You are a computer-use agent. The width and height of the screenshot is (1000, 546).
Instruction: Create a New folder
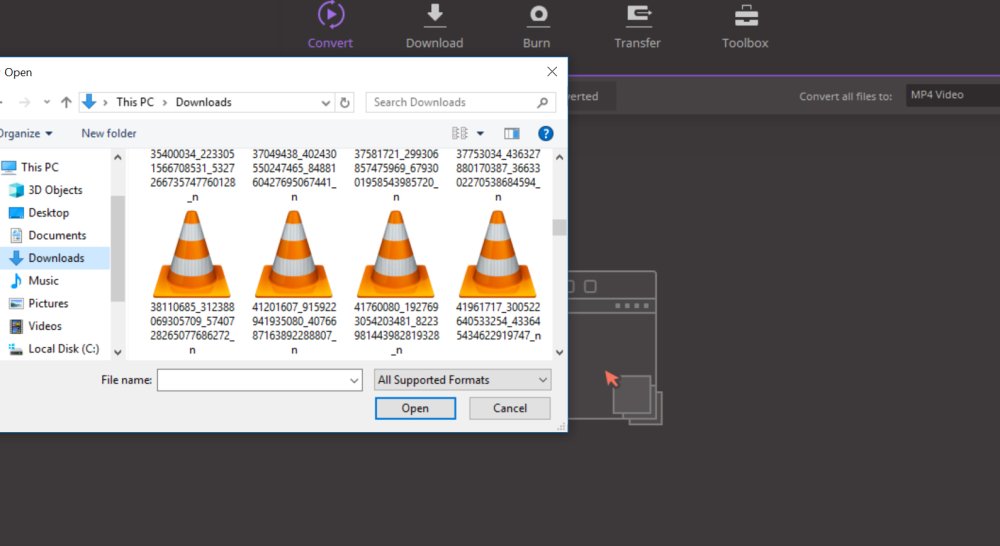pos(108,133)
